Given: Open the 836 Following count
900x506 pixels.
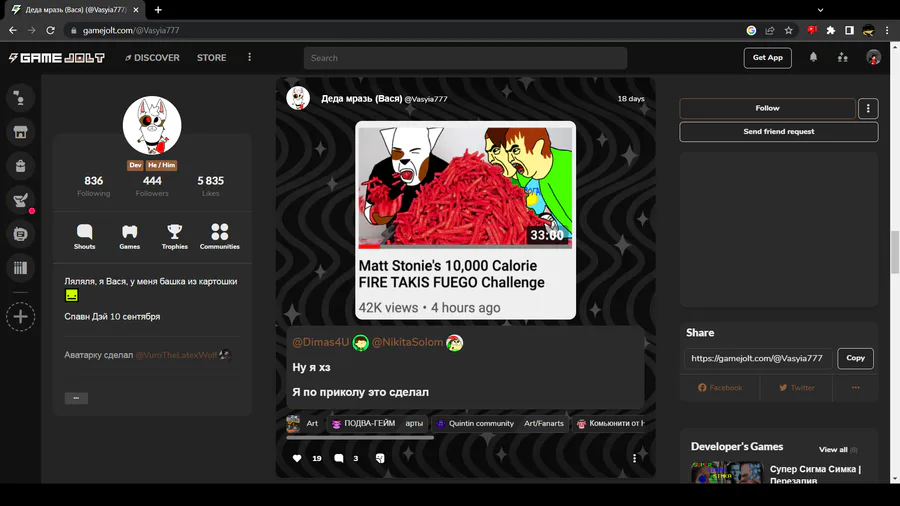Looking at the screenshot, I should pyautogui.click(x=94, y=186).
